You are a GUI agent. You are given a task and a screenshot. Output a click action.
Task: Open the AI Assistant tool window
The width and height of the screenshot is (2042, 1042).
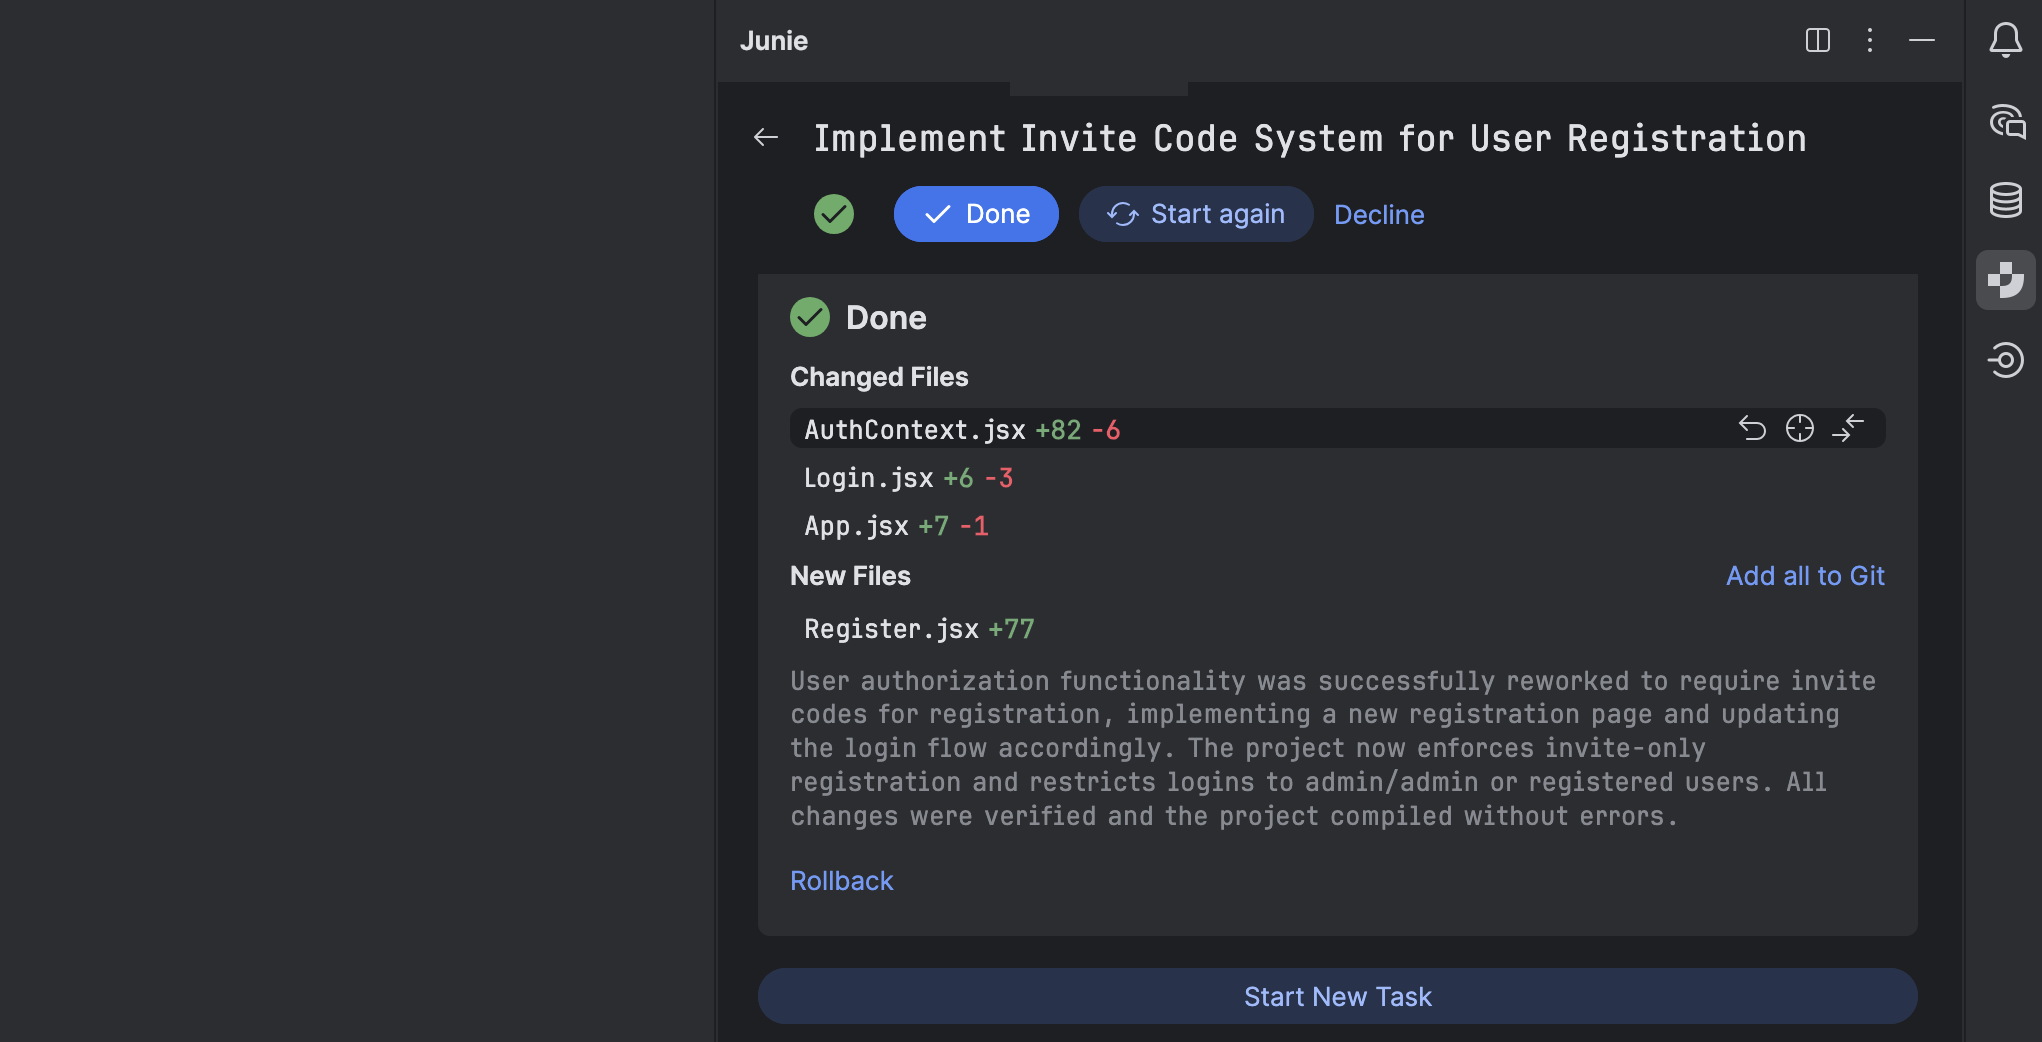coord(2006,121)
